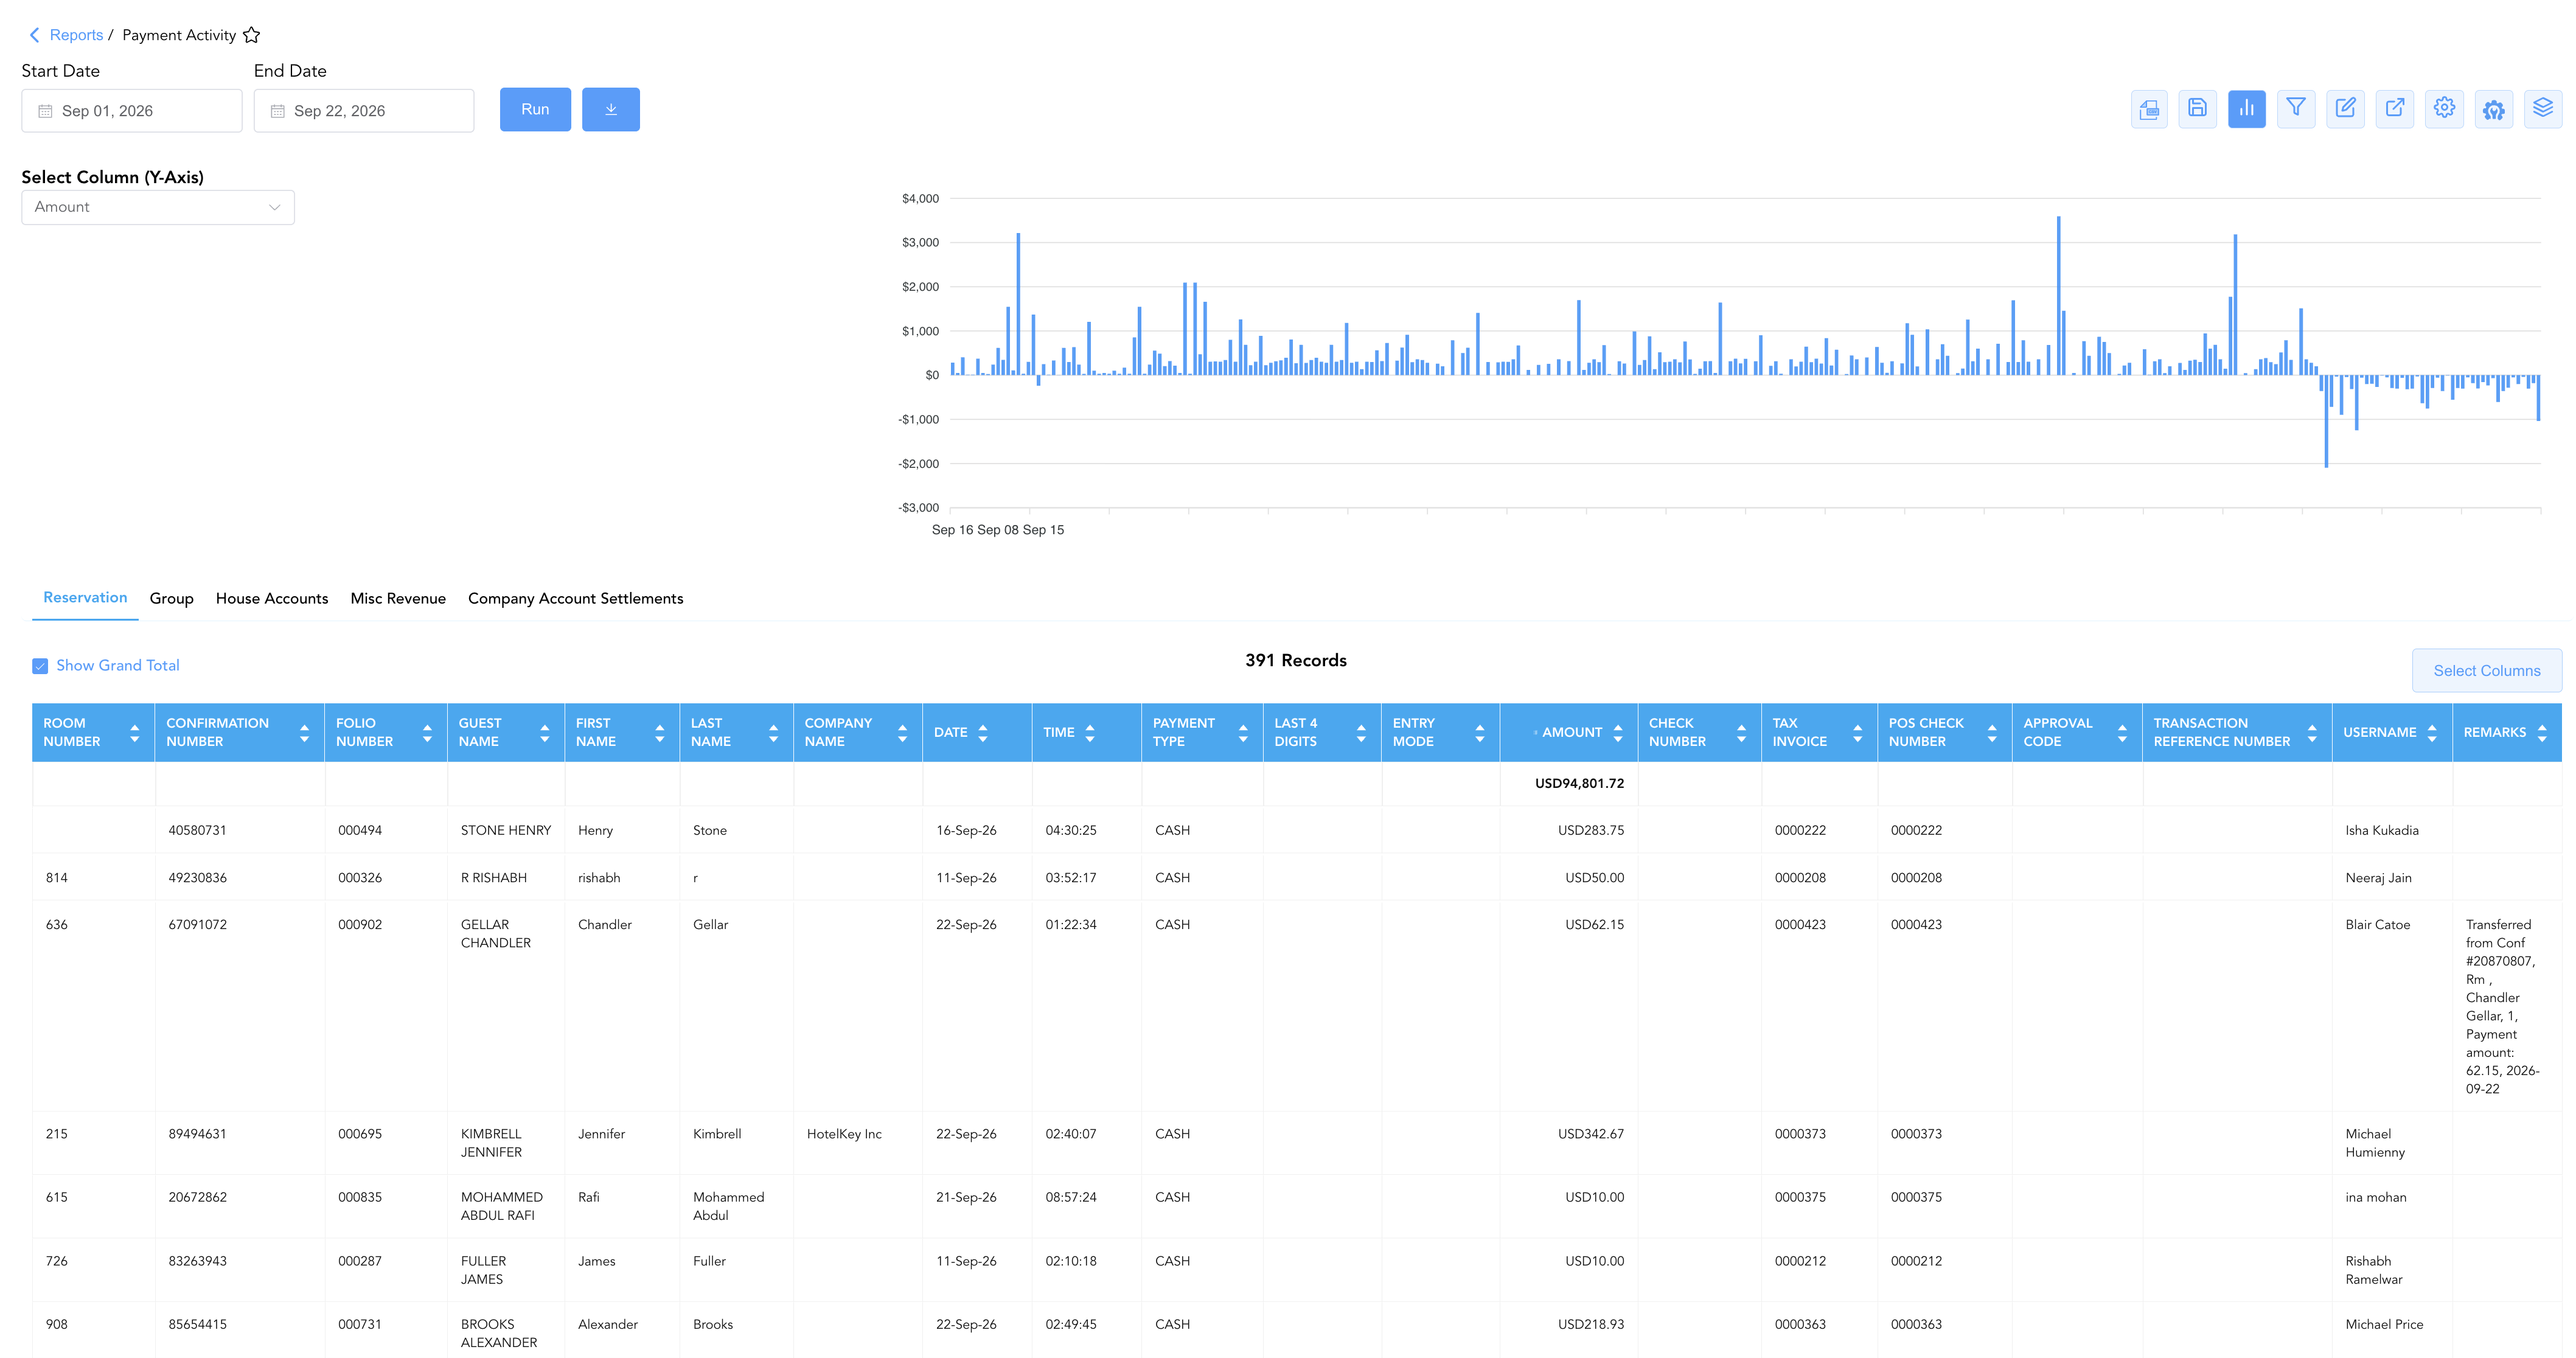2576x1358 pixels.
Task: Click the download arrow button
Action: pyautogui.click(x=611, y=109)
